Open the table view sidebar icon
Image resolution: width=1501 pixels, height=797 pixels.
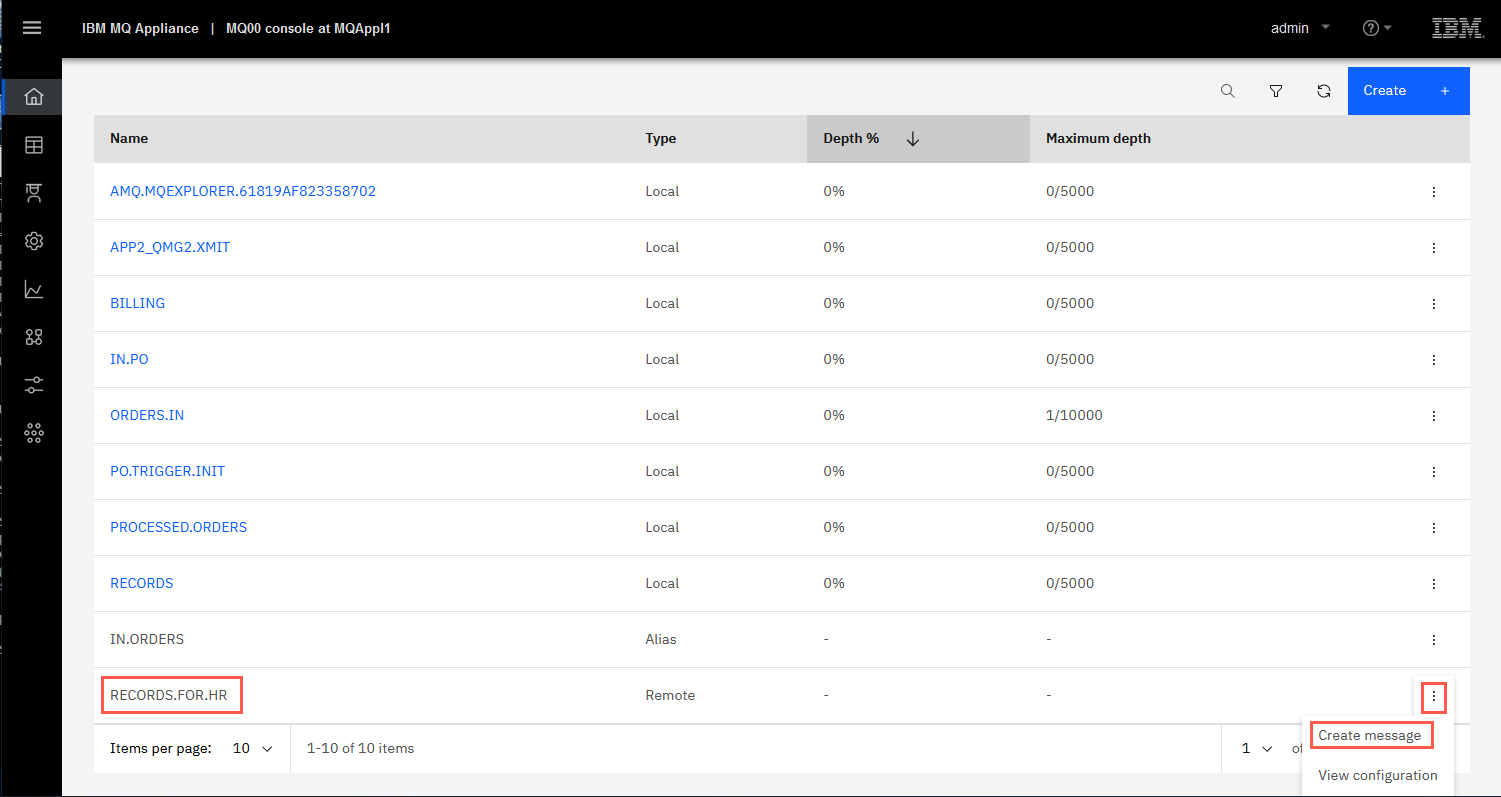(x=34, y=145)
